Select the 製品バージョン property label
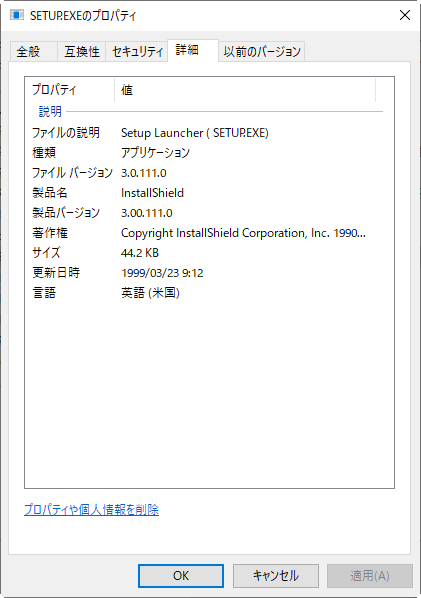Viewport: 421px width, 598px height. click(x=66, y=213)
